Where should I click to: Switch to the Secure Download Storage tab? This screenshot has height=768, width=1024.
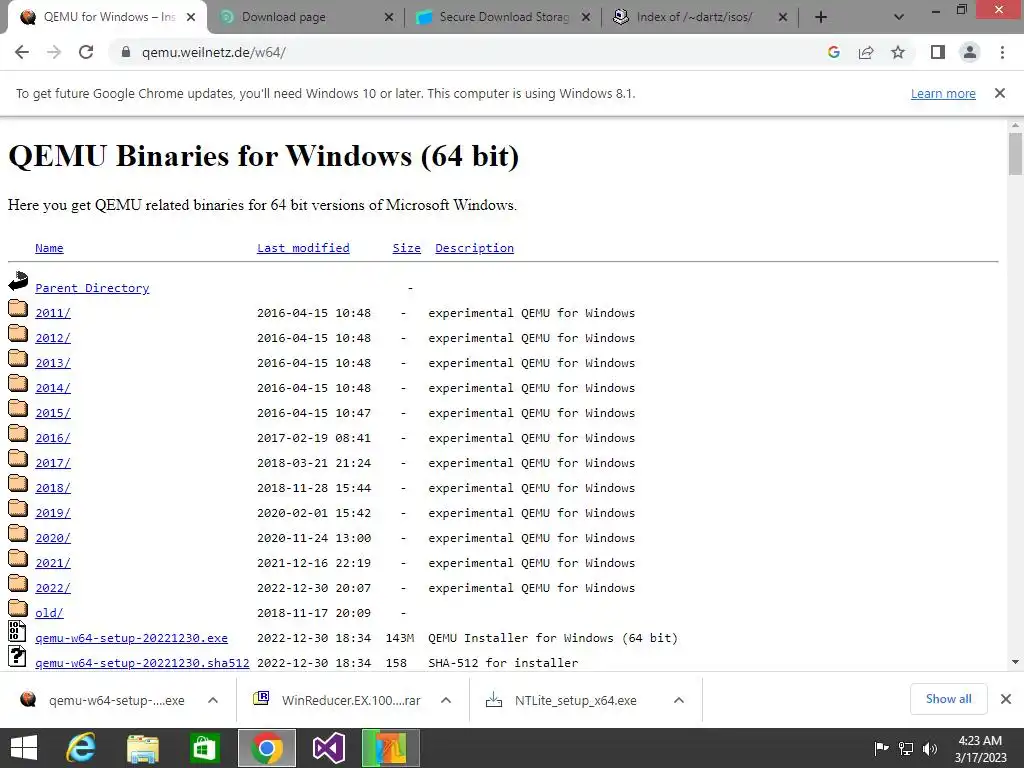[504, 17]
